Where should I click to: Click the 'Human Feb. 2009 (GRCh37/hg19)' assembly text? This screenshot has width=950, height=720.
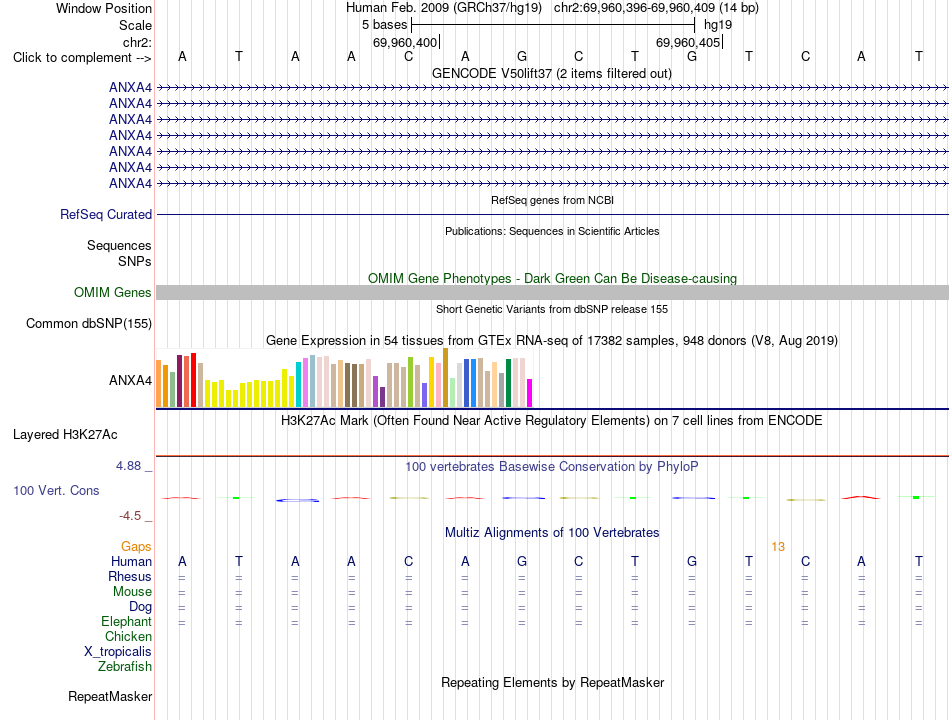(443, 8)
